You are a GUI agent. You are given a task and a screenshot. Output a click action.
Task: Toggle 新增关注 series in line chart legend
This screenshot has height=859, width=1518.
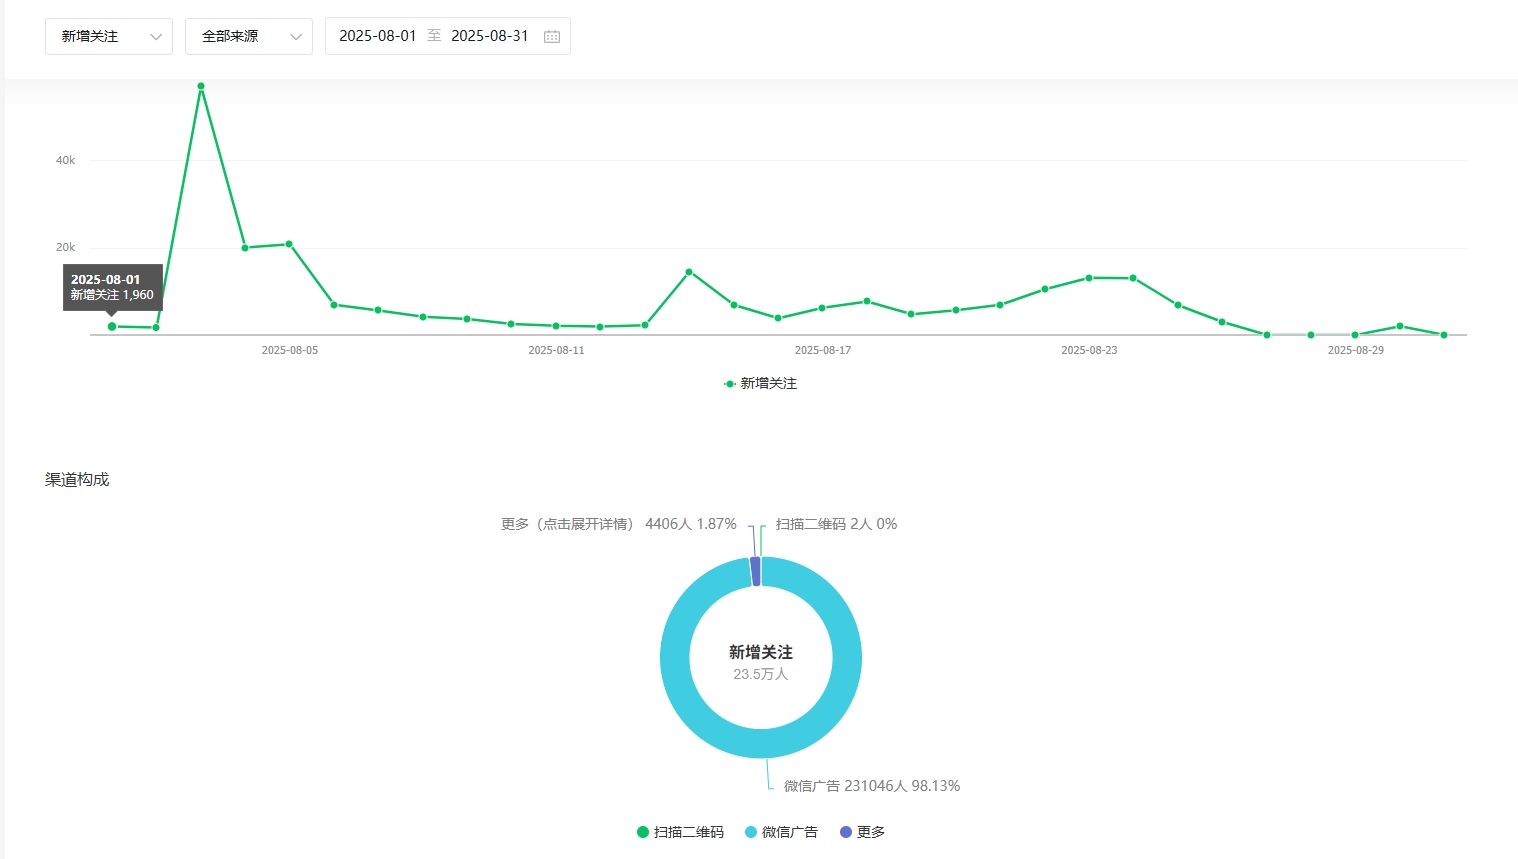[x=760, y=384]
